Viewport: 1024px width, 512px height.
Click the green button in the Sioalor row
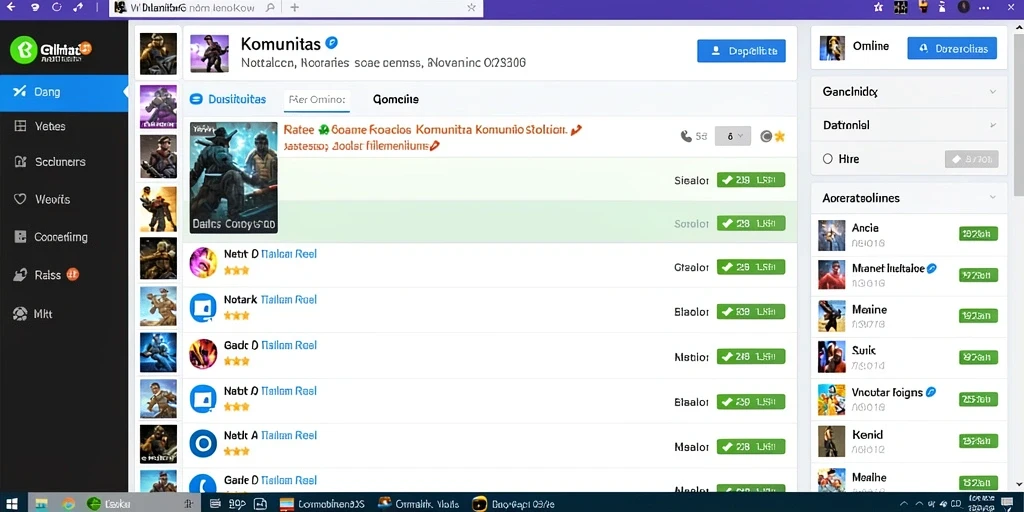[751, 180]
